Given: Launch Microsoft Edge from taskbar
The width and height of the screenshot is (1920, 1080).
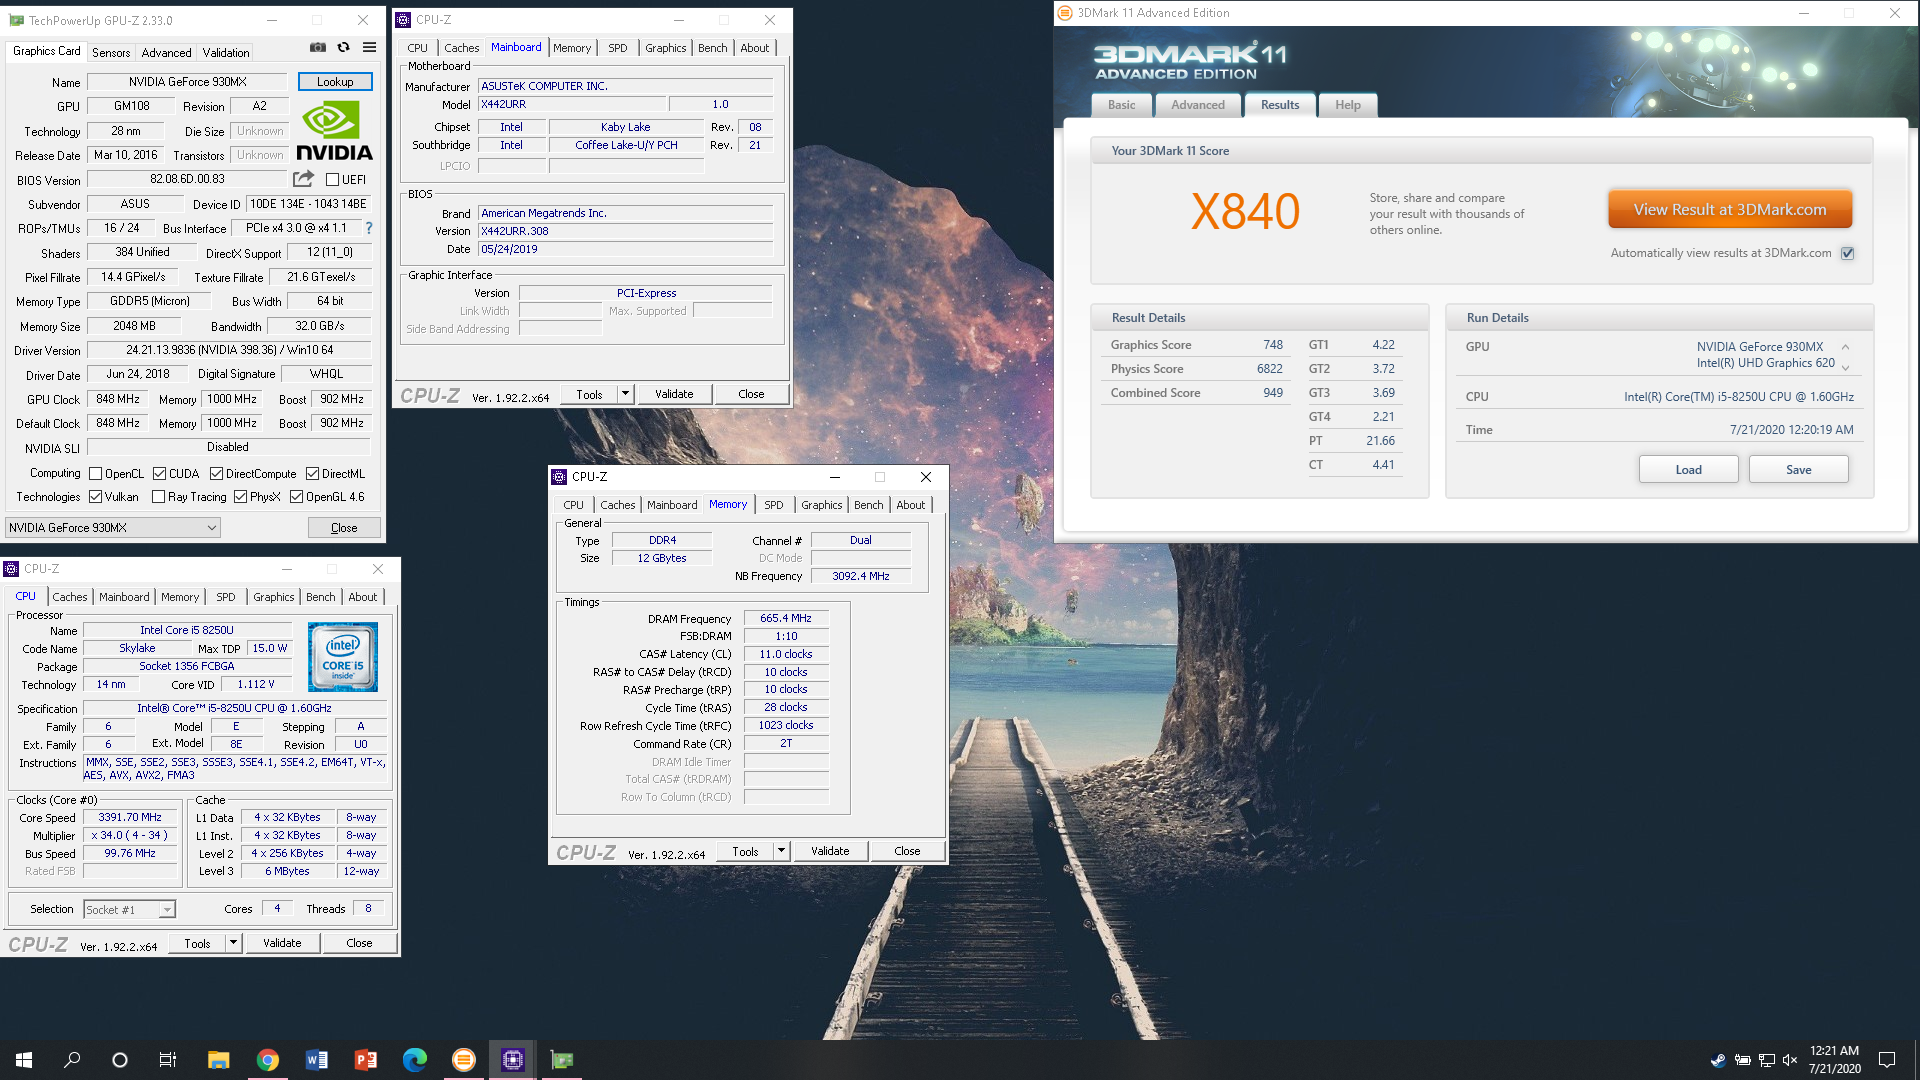Looking at the screenshot, I should (414, 1060).
